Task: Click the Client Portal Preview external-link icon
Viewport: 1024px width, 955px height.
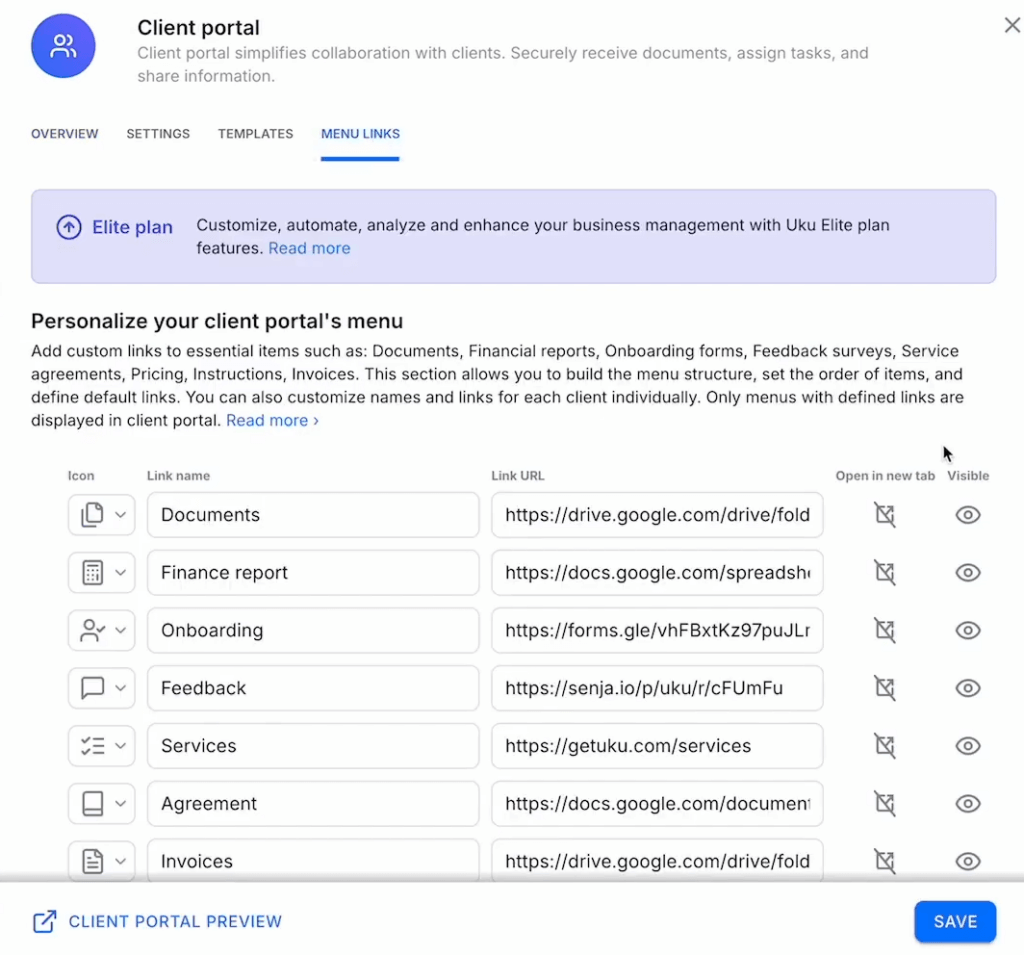Action: click(x=45, y=922)
